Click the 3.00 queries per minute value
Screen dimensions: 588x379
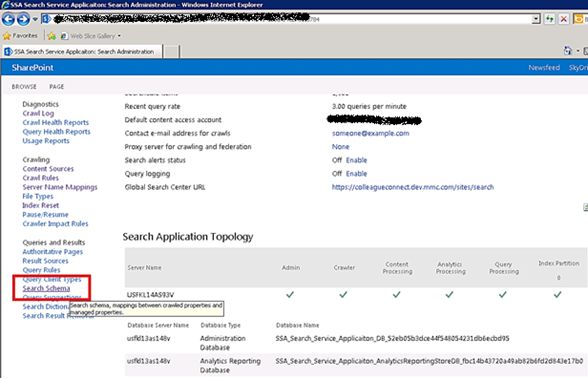point(369,106)
